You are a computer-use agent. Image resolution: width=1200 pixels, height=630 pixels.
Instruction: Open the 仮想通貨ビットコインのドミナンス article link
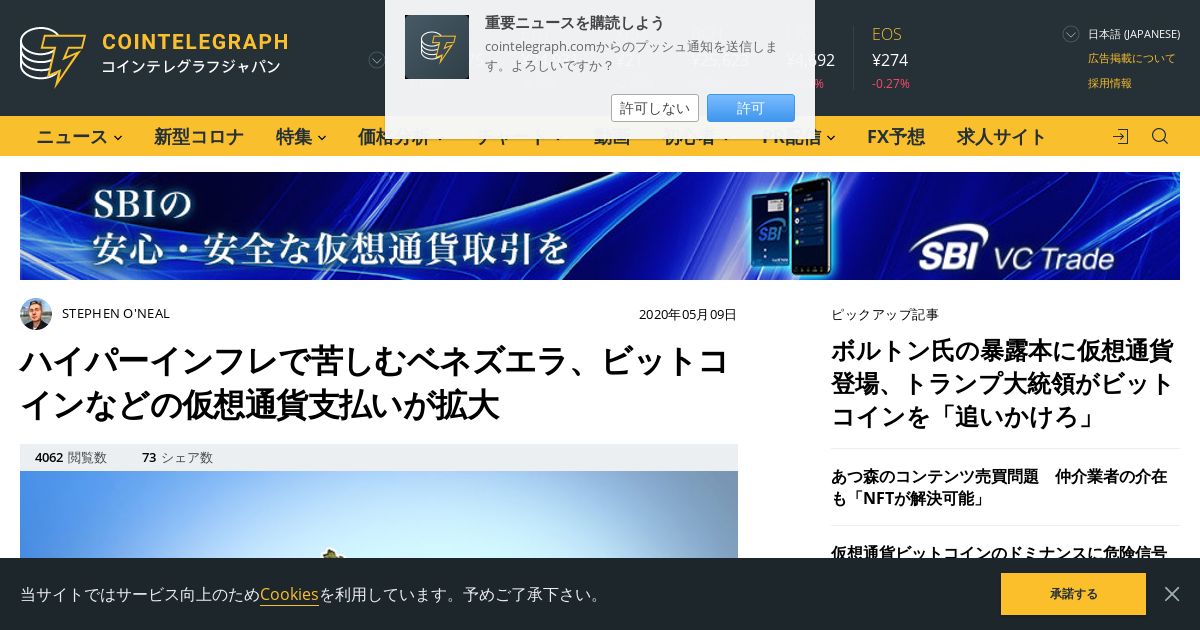click(x=999, y=552)
